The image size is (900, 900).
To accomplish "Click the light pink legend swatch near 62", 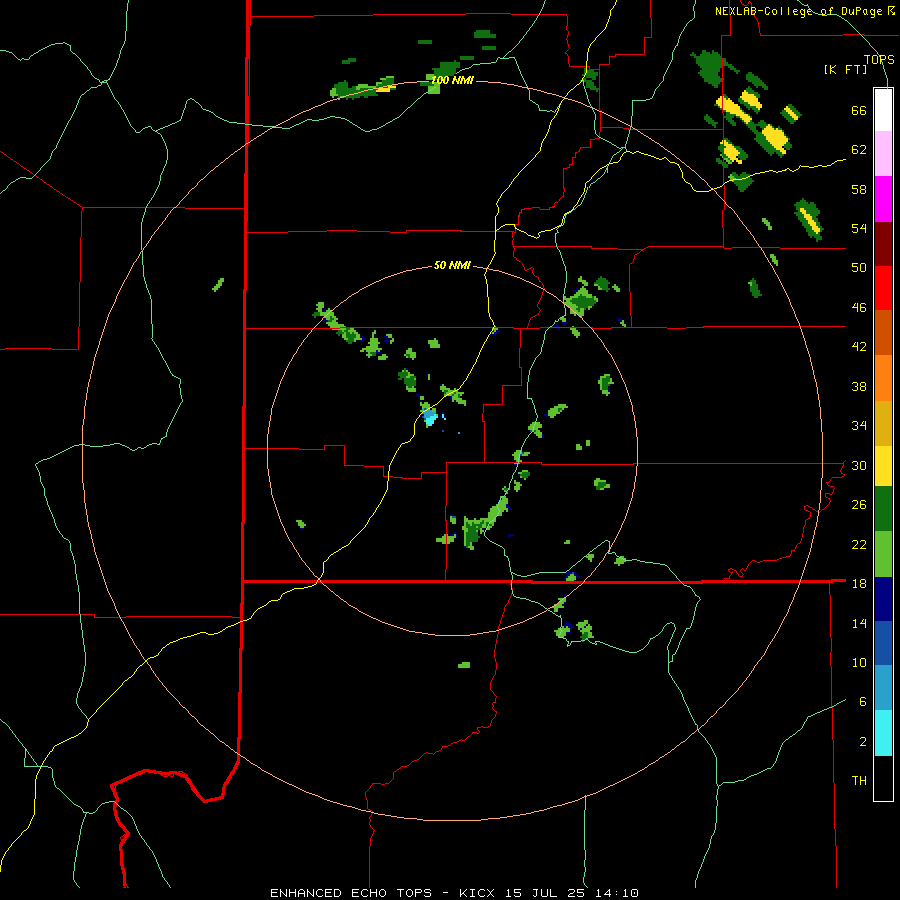I will 883,153.
